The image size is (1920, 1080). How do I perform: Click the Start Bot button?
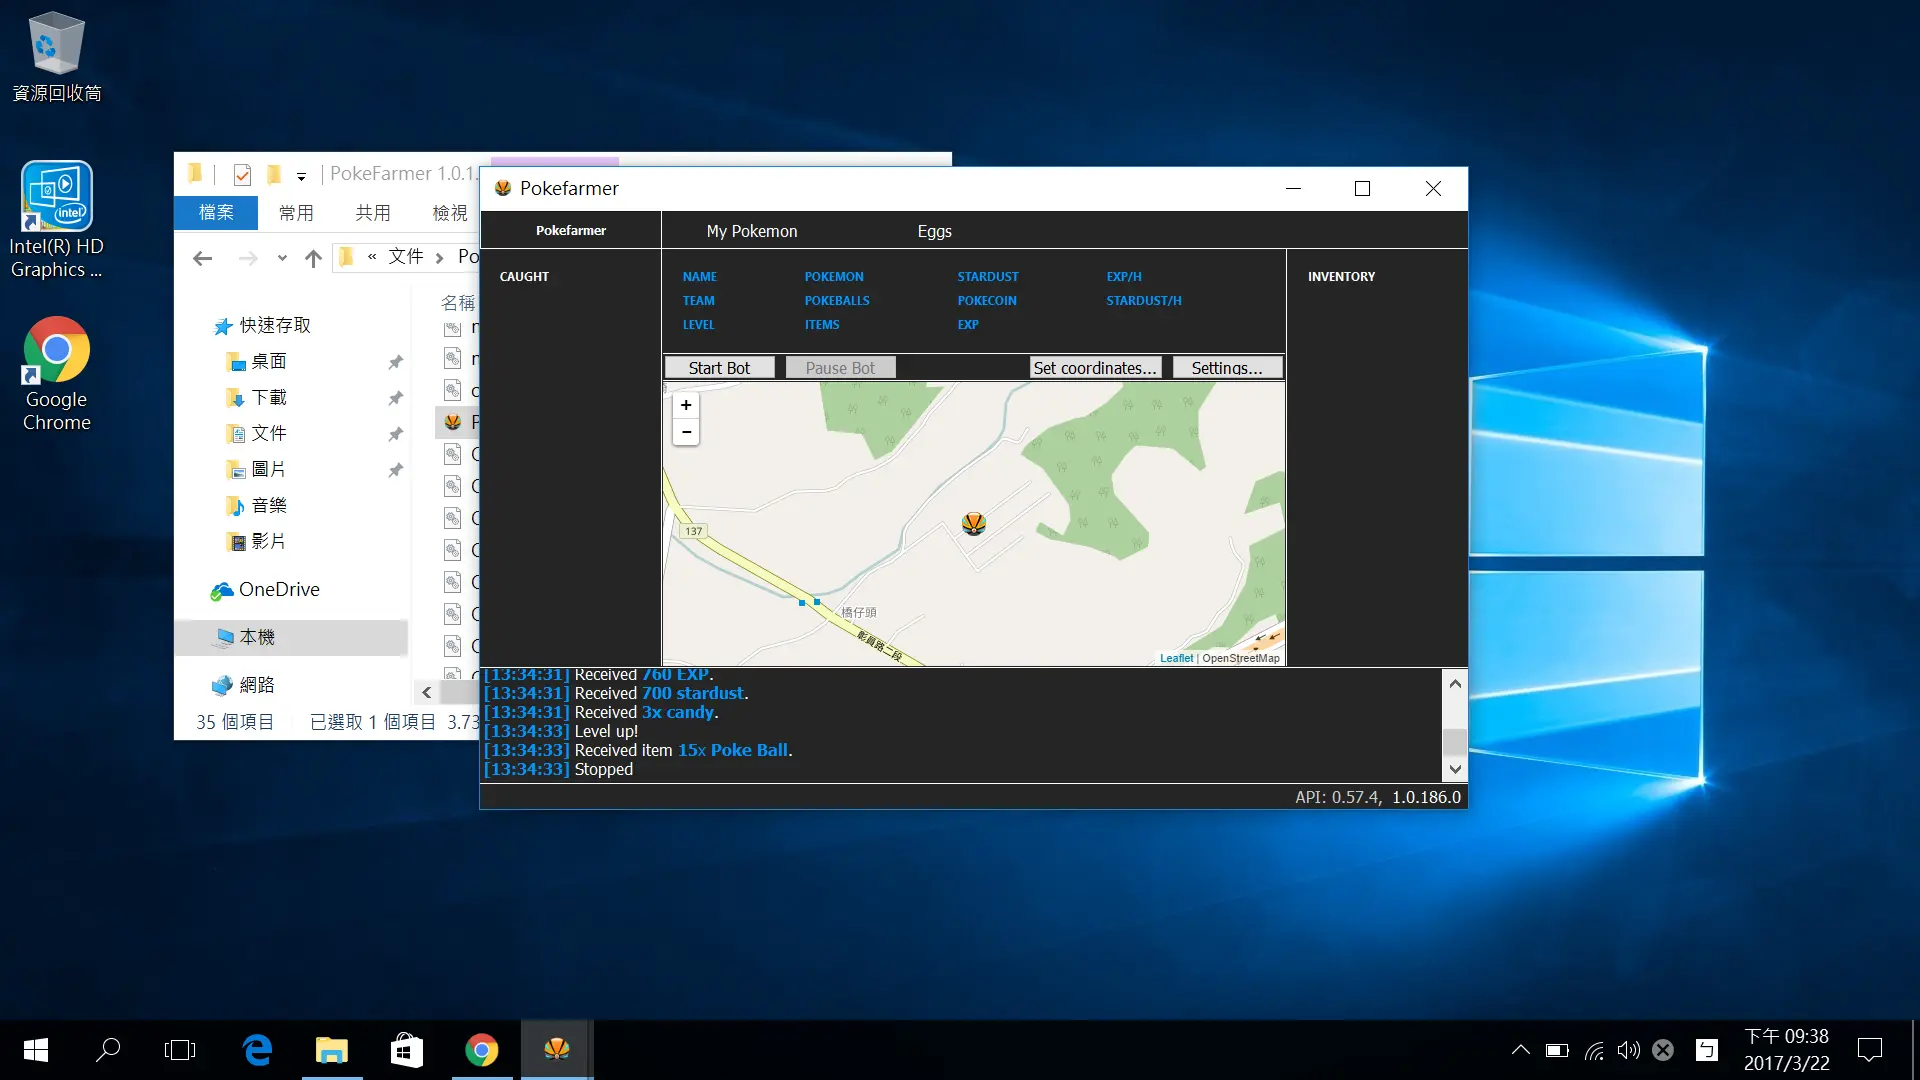[x=719, y=368]
